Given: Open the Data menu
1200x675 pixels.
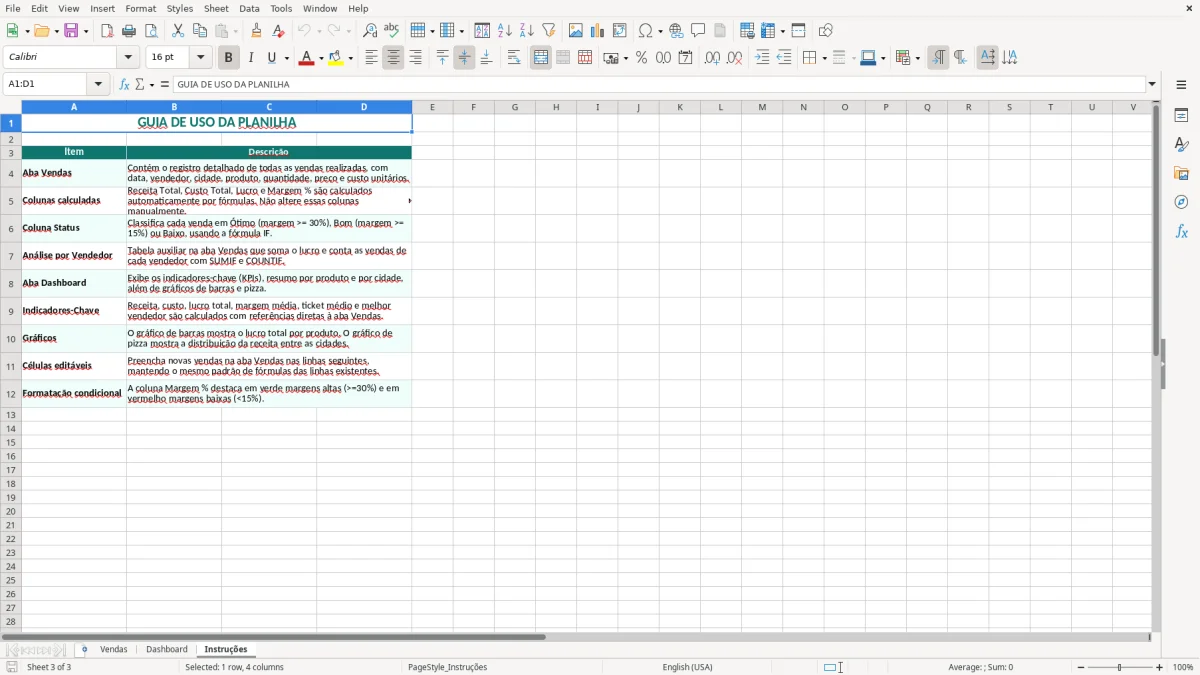Looking at the screenshot, I should 249,8.
